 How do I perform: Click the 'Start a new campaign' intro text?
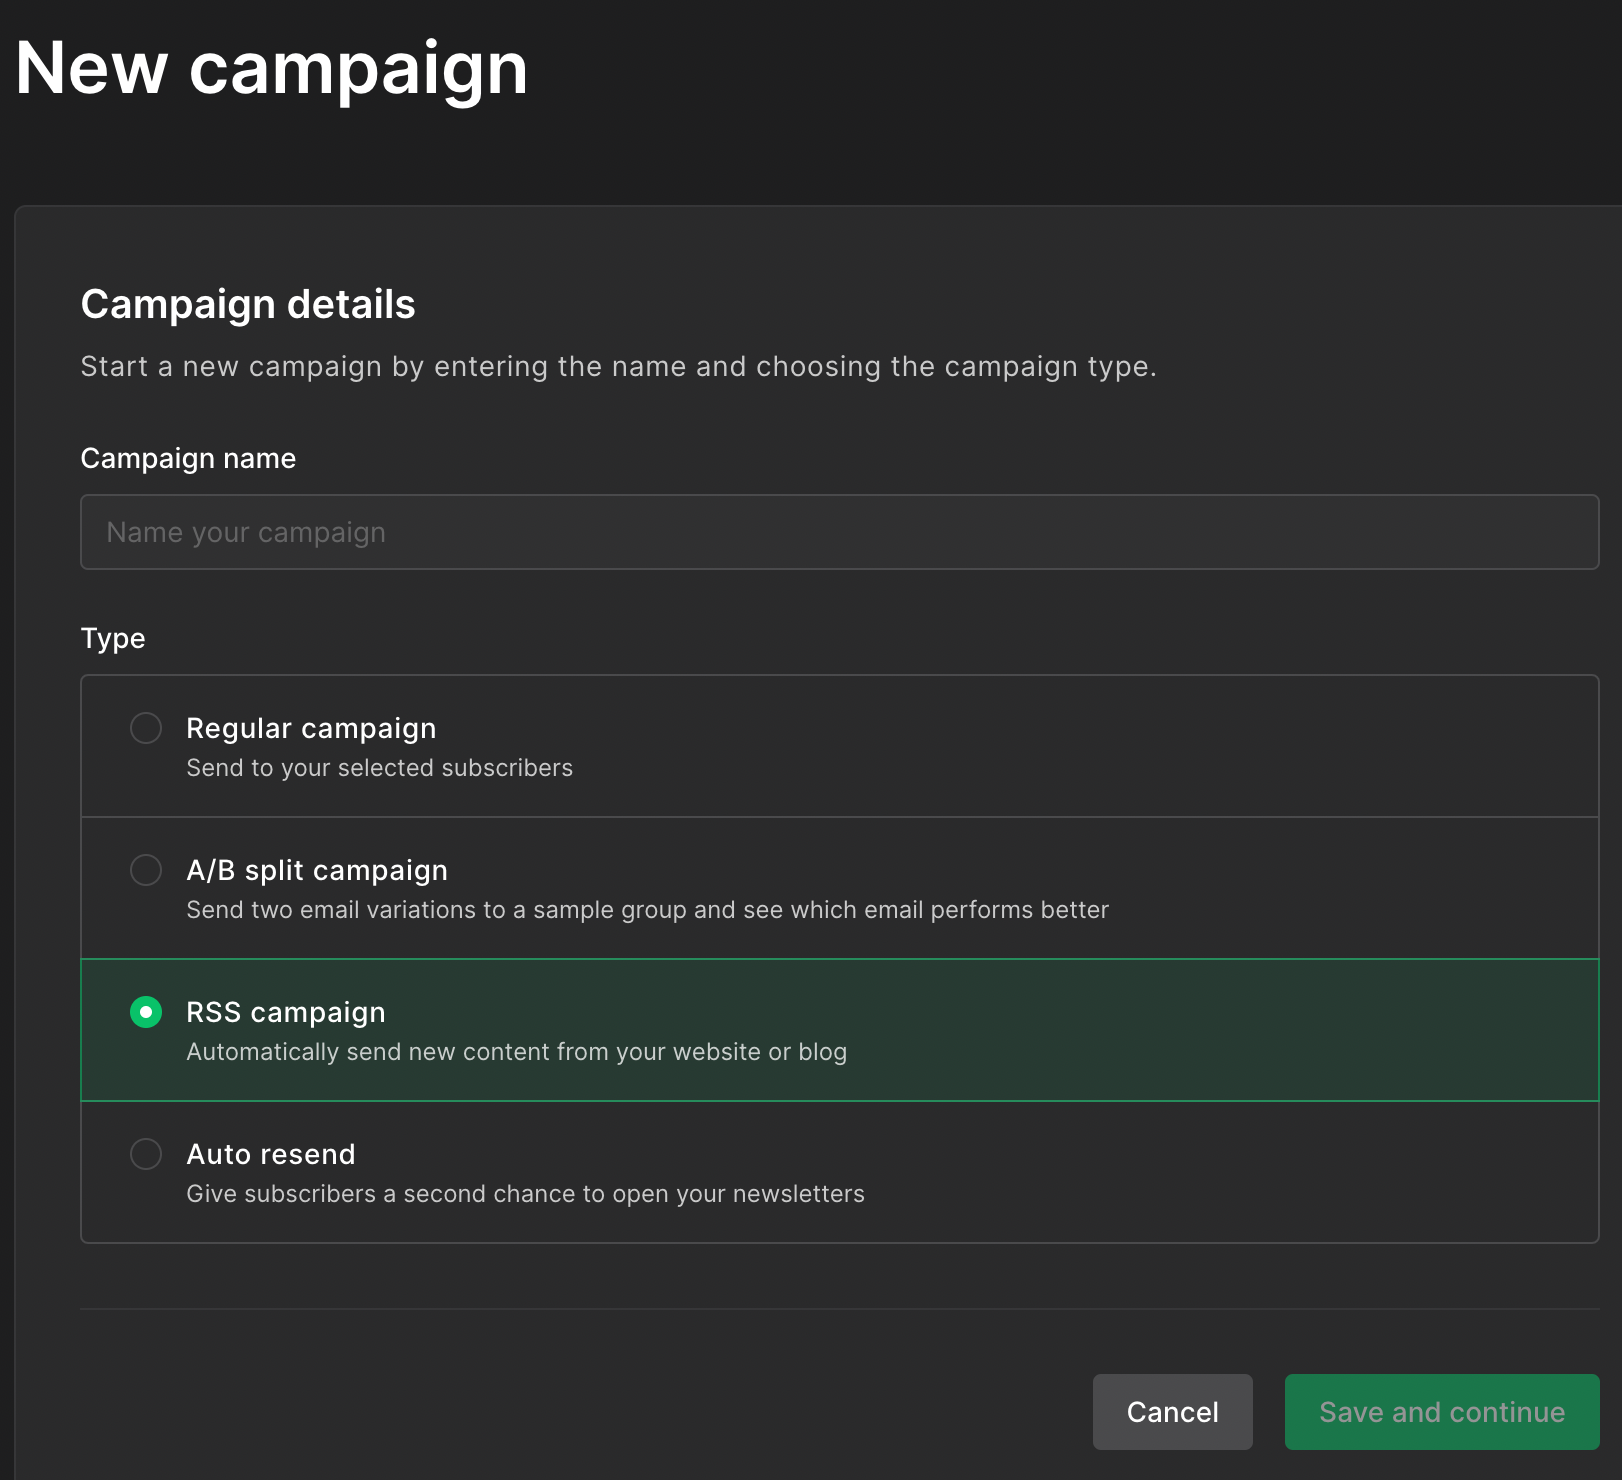(x=617, y=367)
